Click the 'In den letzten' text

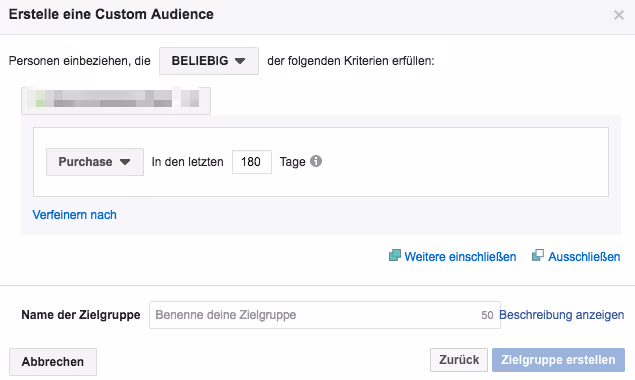tap(188, 162)
